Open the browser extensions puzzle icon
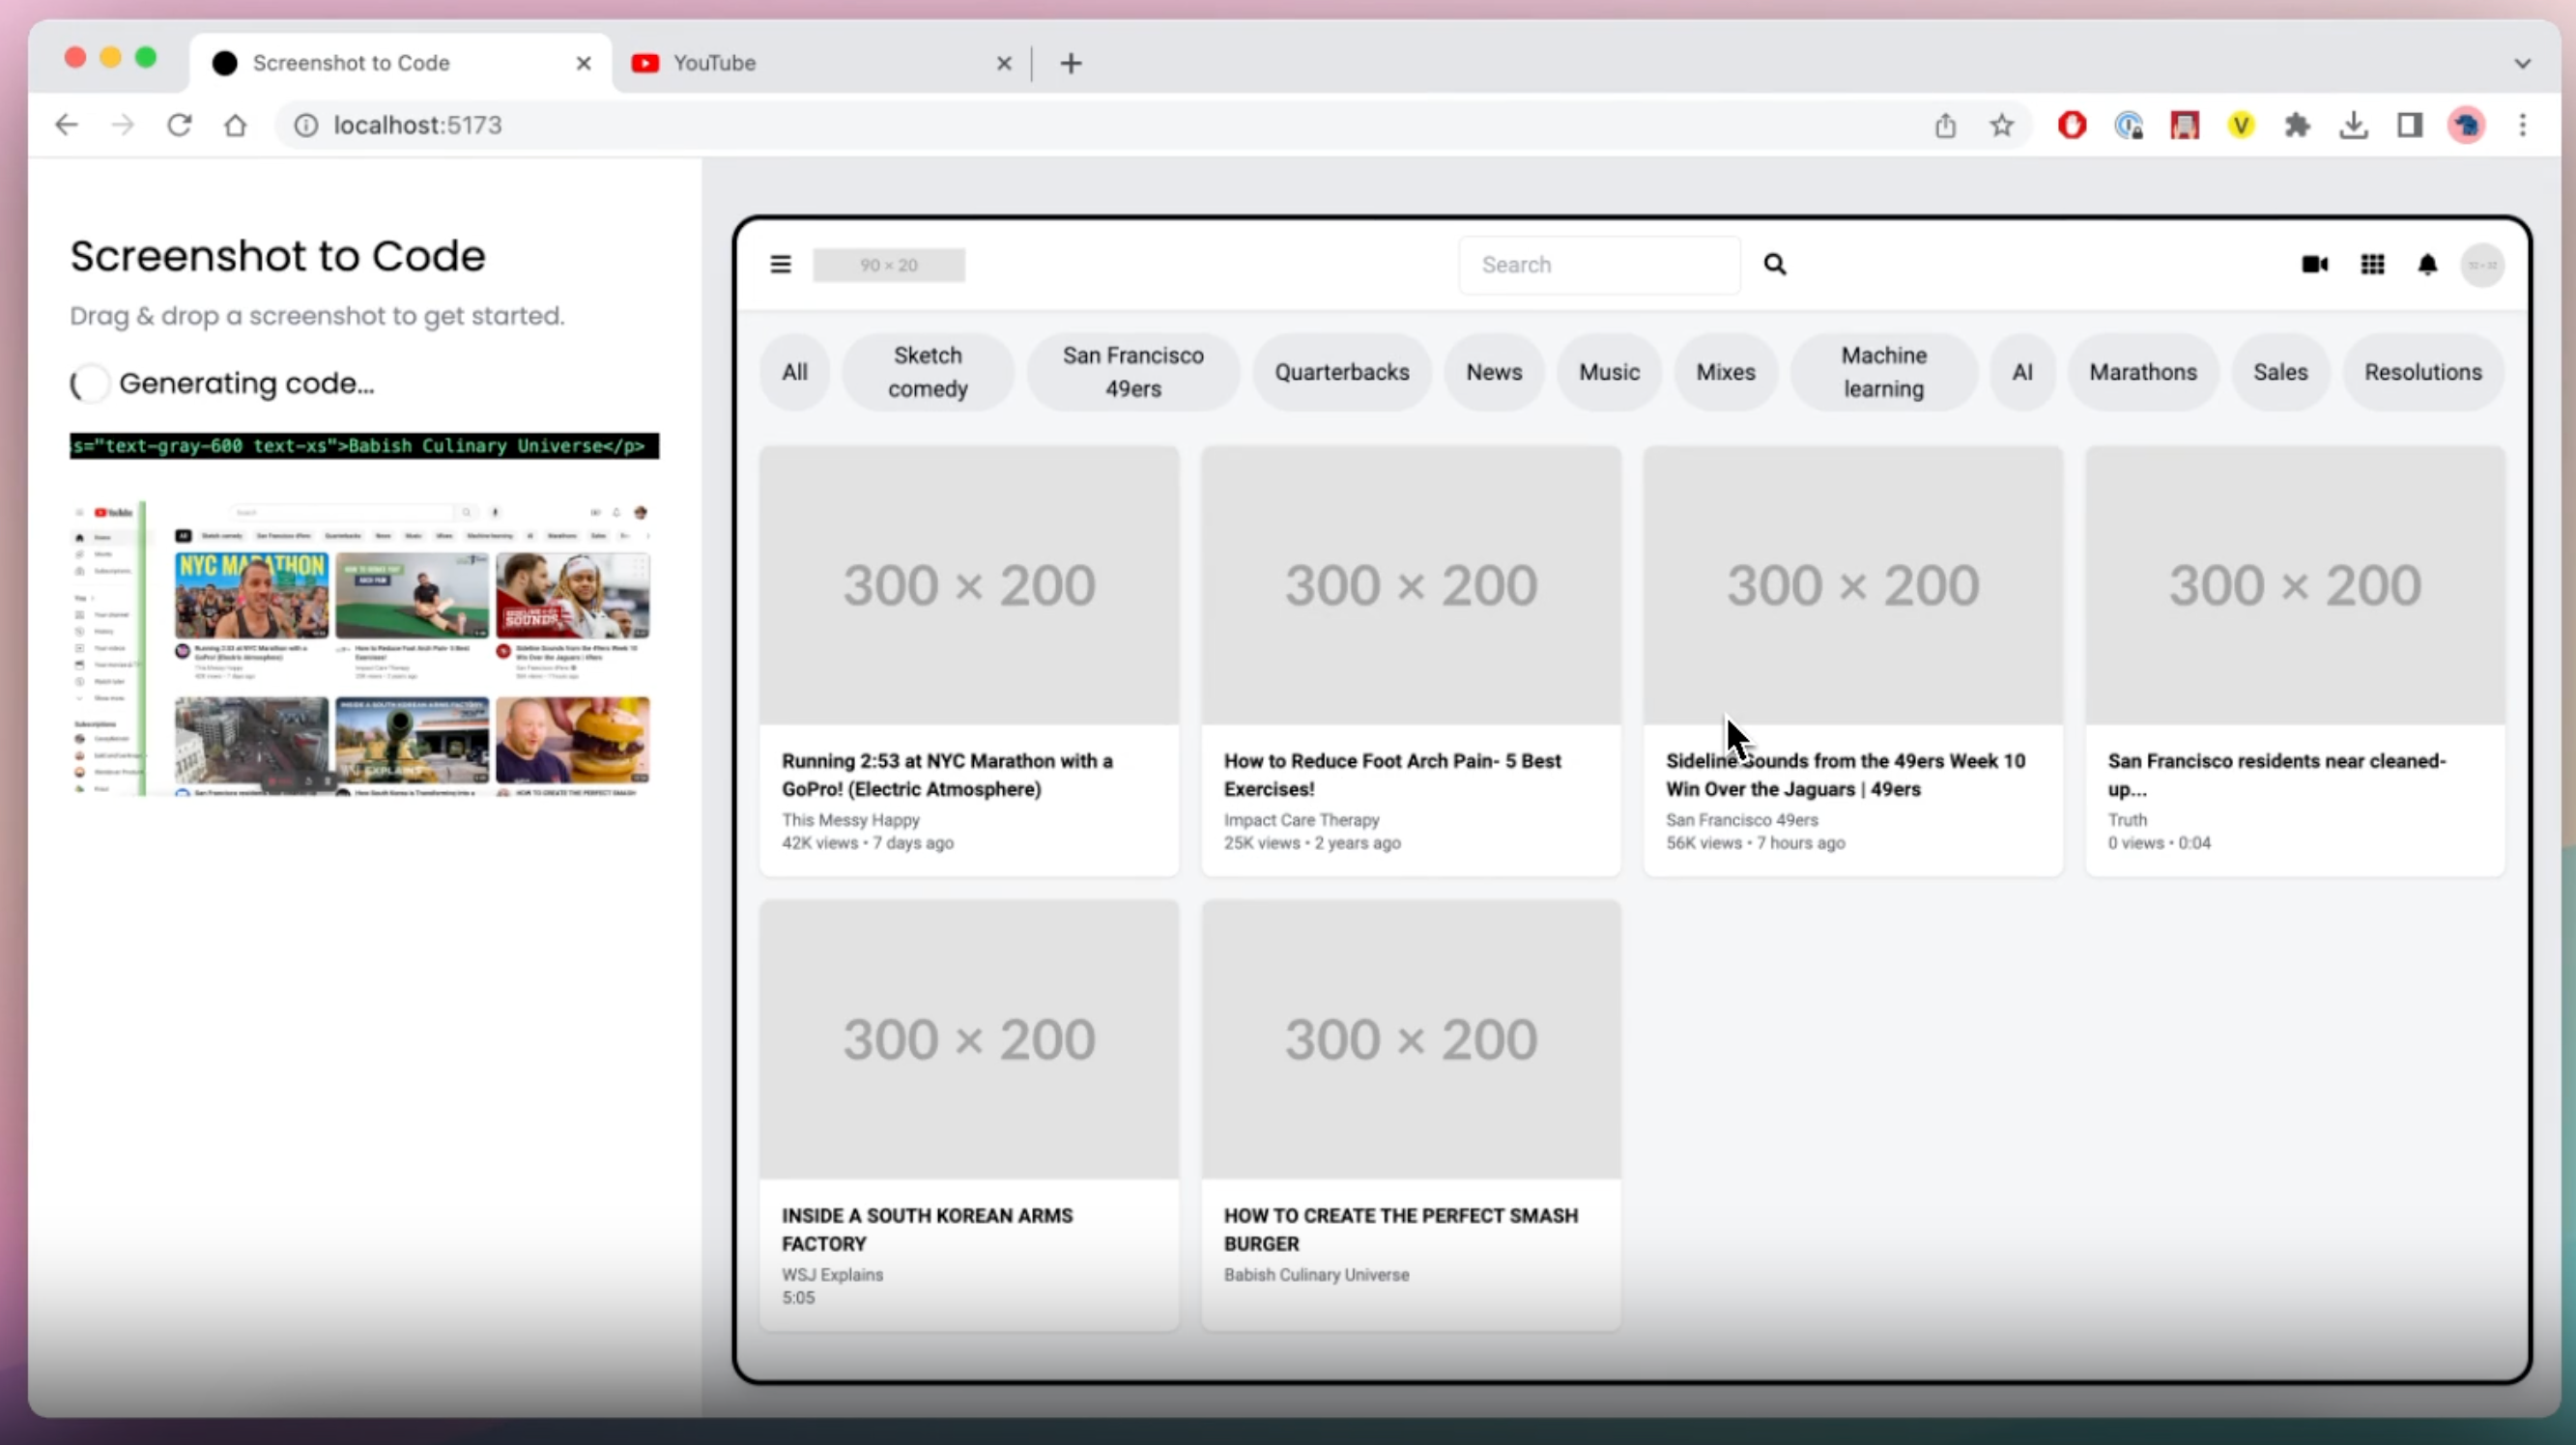The image size is (2576, 1445). click(x=2297, y=125)
